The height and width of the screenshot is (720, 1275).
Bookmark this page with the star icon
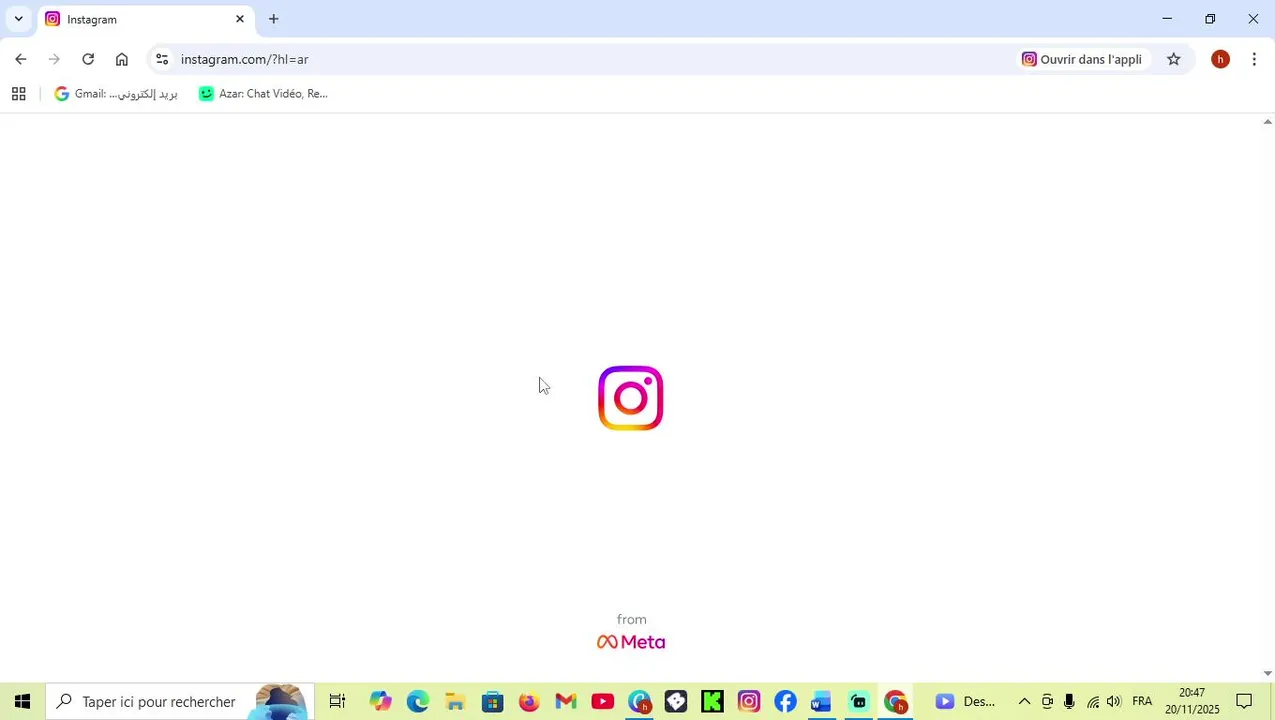point(1174,59)
